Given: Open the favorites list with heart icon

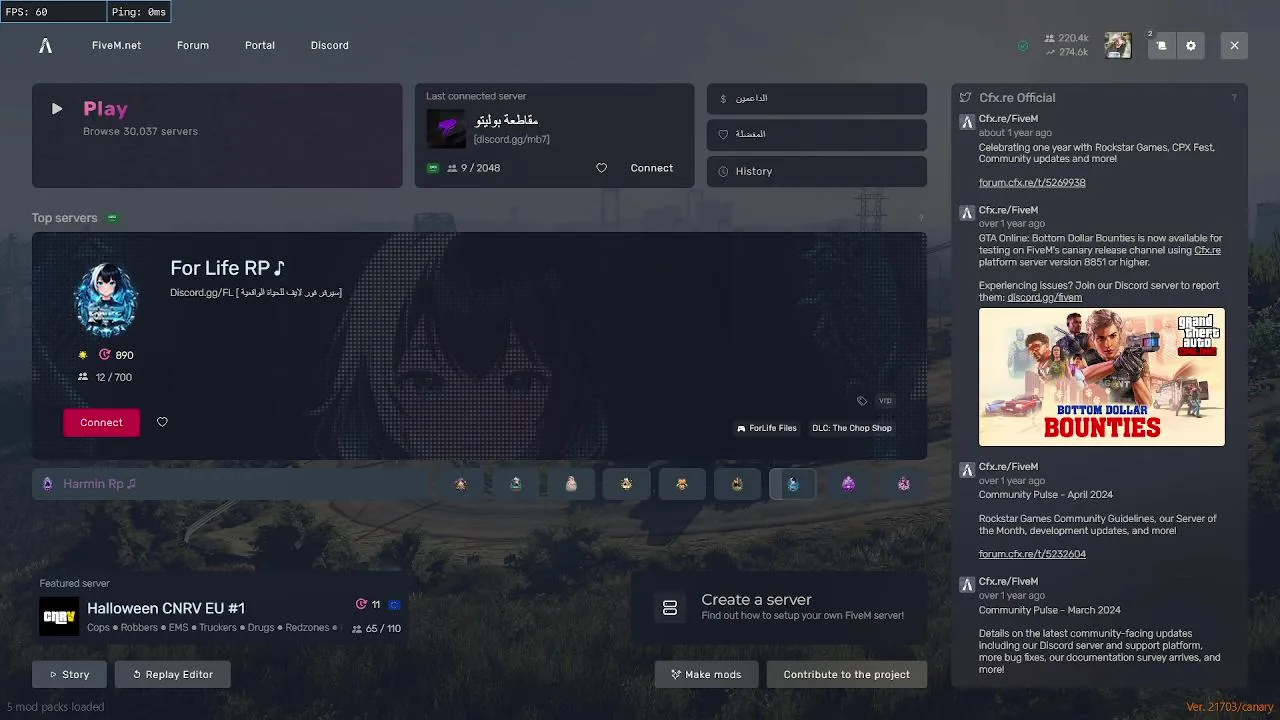Looking at the screenshot, I should (817, 134).
